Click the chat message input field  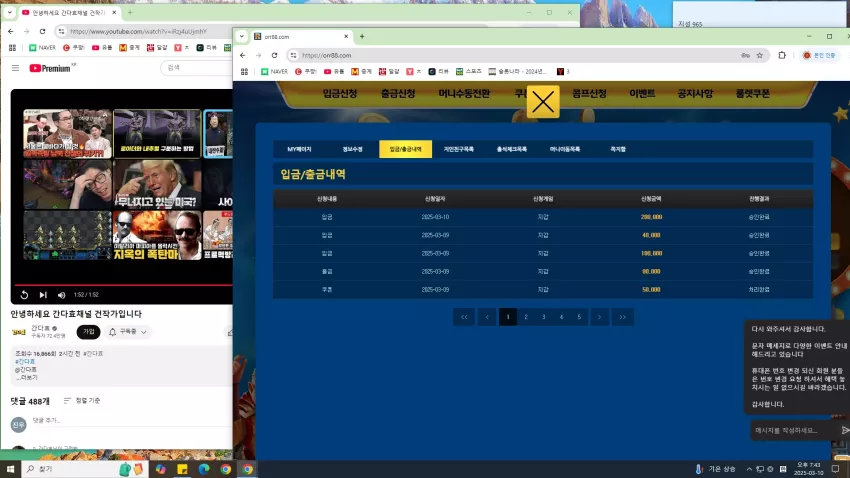coord(791,430)
